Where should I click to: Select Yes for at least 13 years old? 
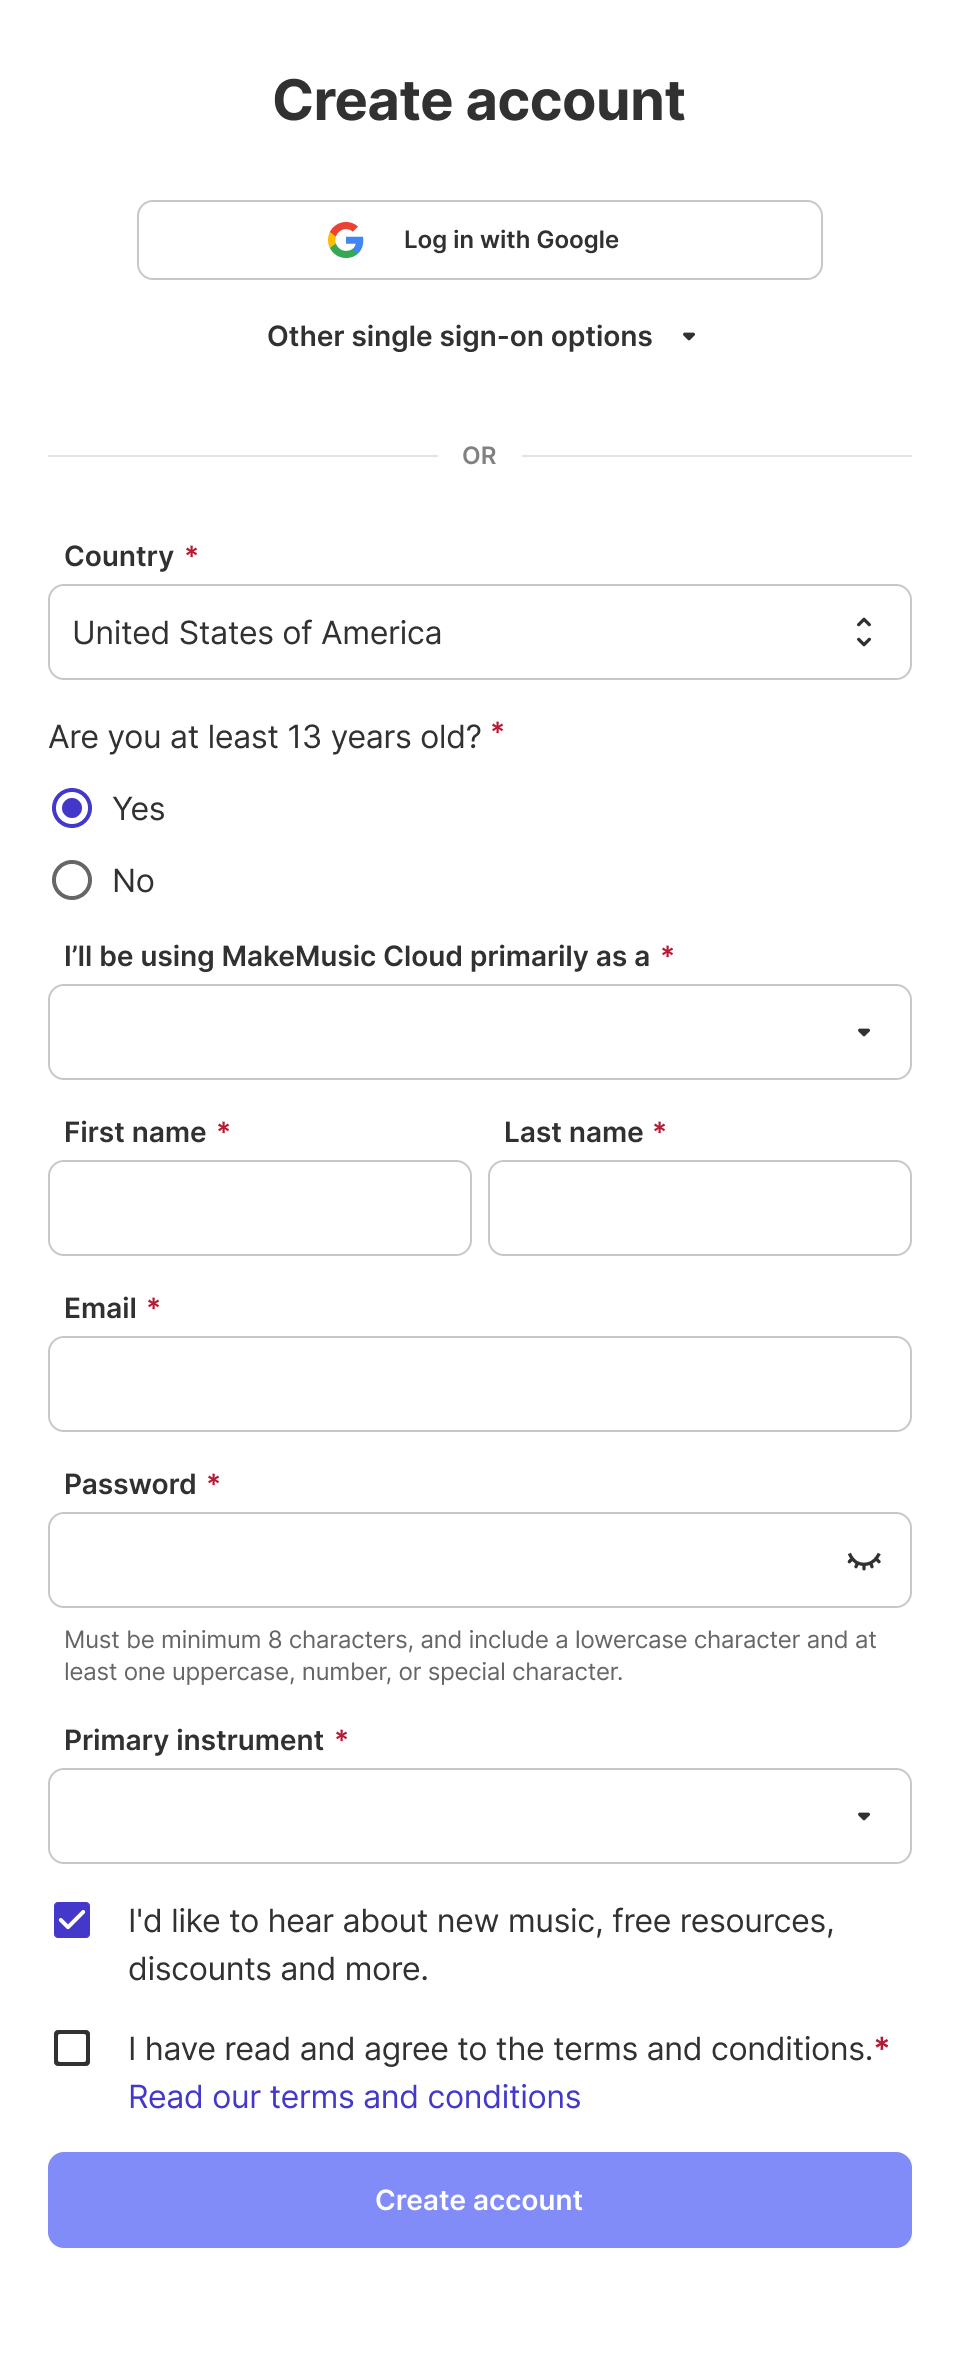click(72, 808)
